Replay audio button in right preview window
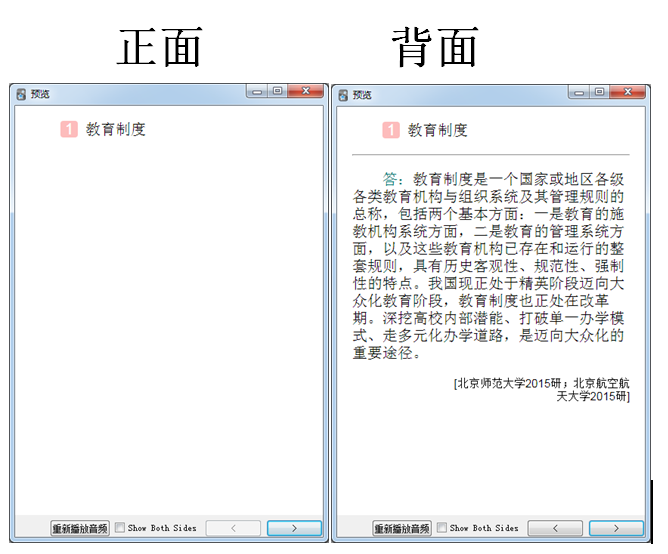The height and width of the screenshot is (554, 668). tap(402, 528)
